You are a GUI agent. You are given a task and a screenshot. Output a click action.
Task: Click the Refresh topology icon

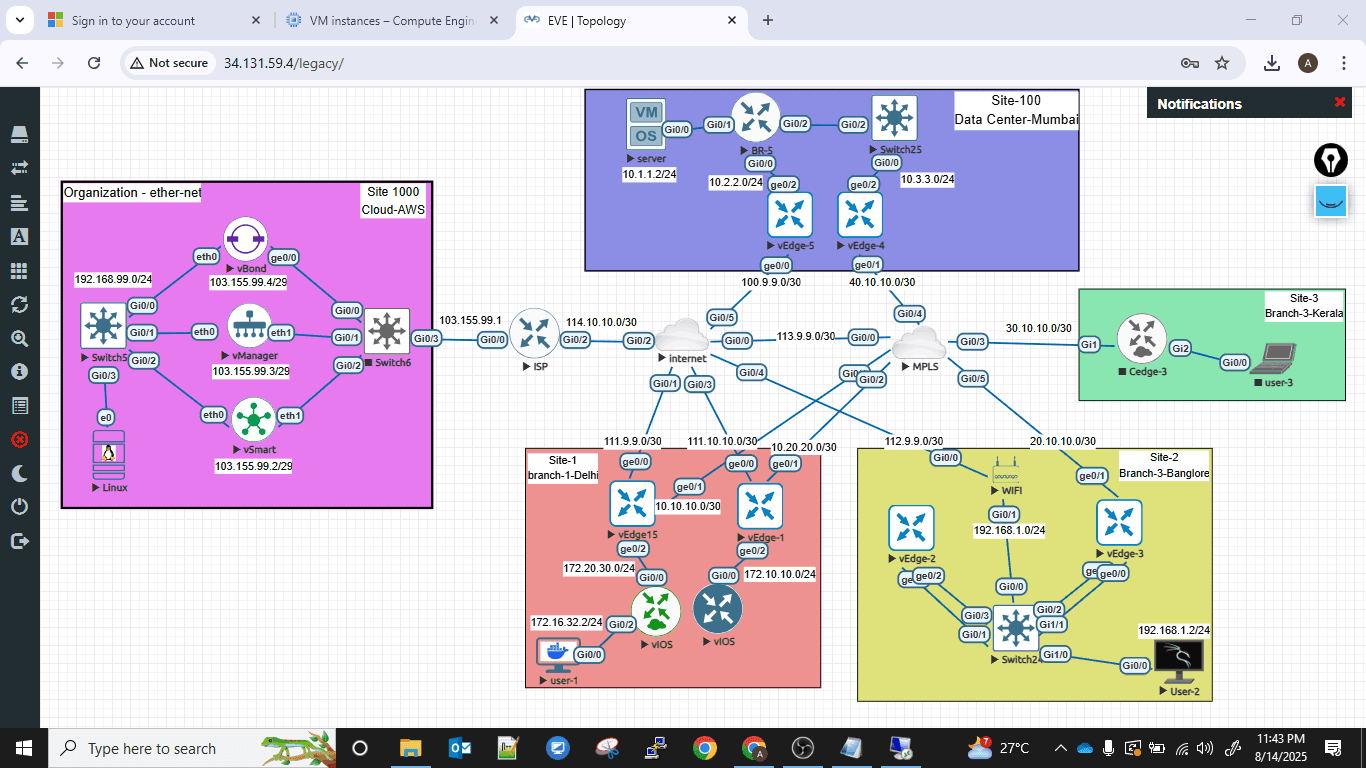[19, 304]
